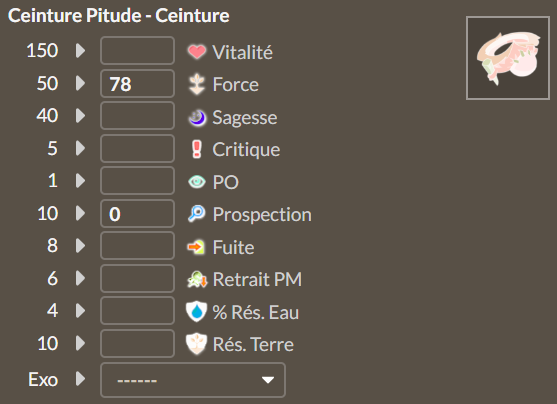Open the Exo dropdown list
This screenshot has width=557, height=404.
193,380
